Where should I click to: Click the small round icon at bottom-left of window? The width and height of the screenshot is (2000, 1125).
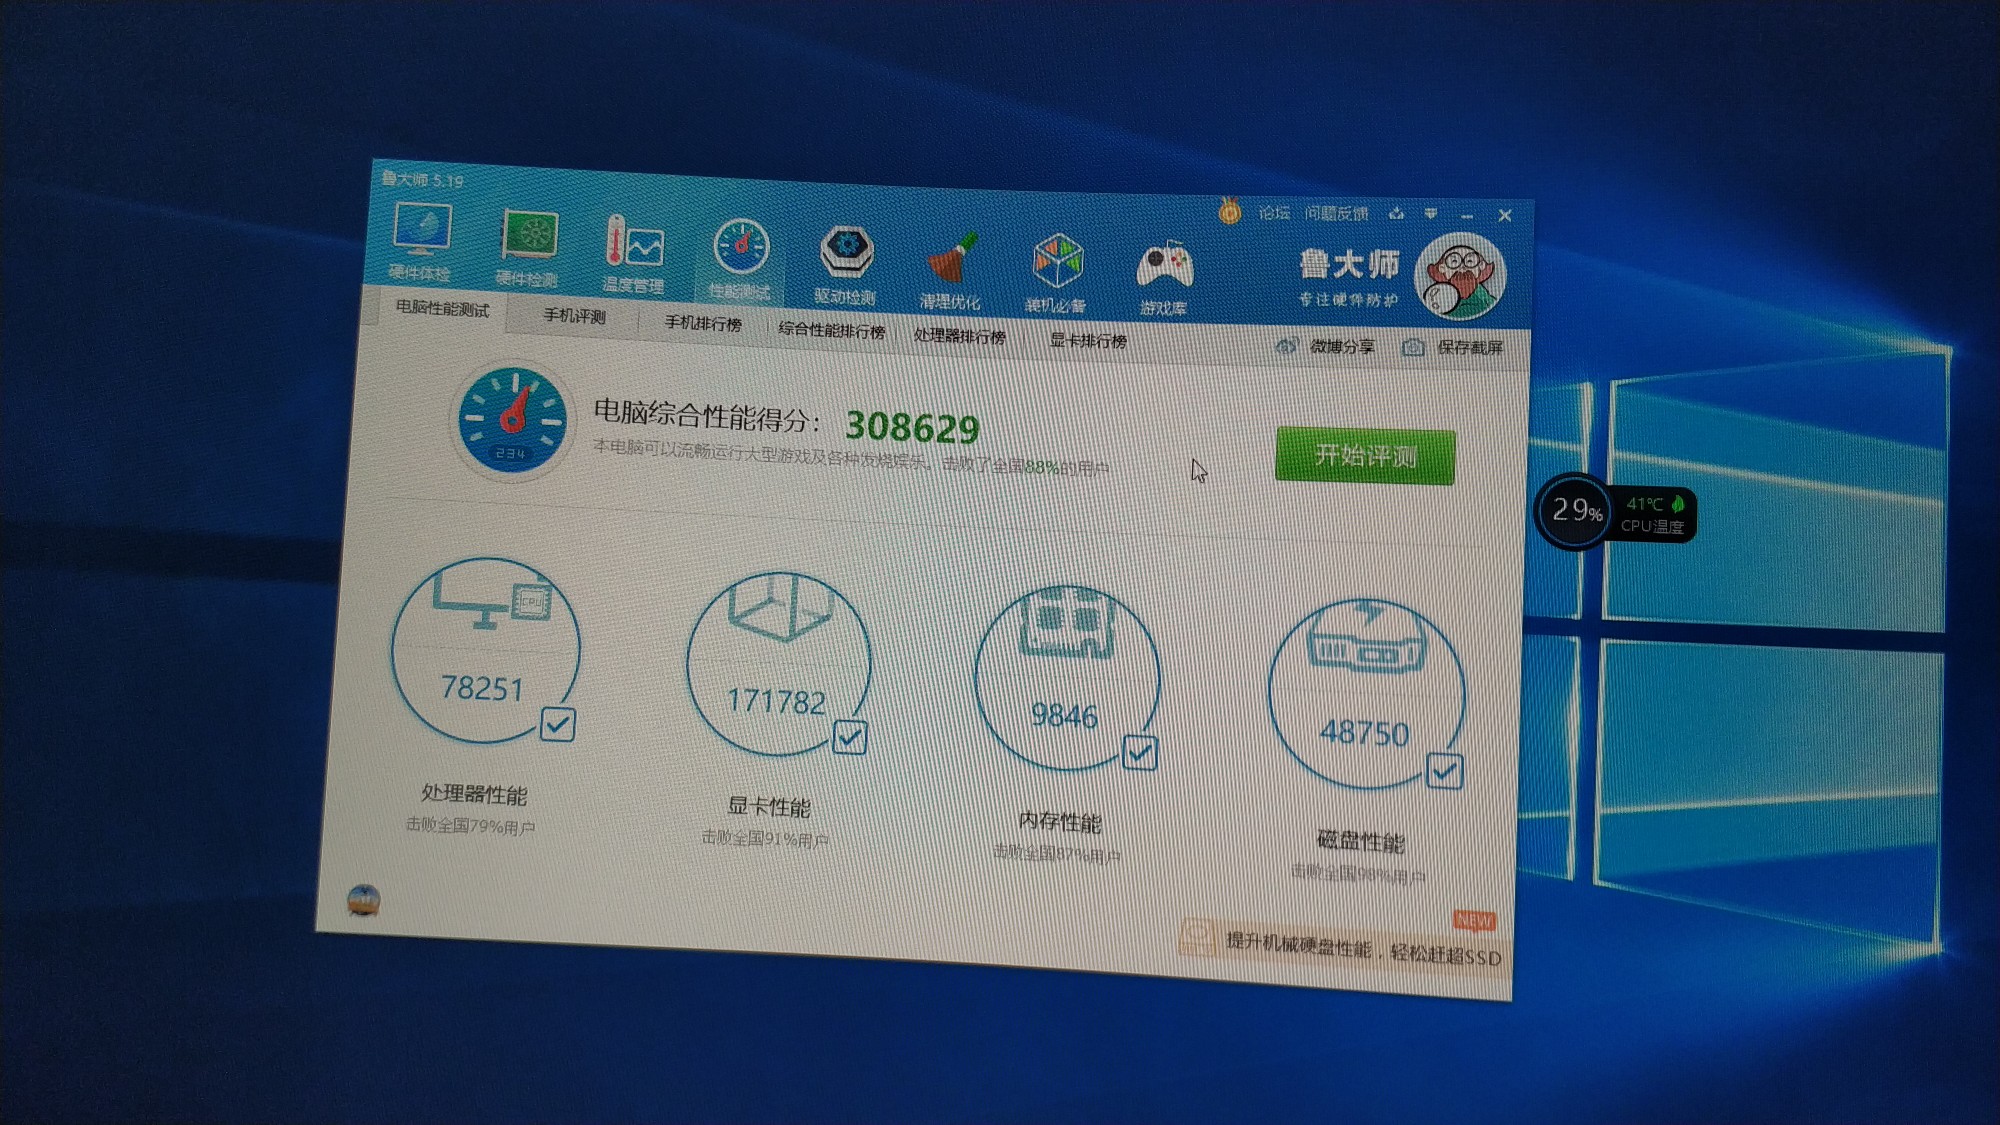pos(363,900)
